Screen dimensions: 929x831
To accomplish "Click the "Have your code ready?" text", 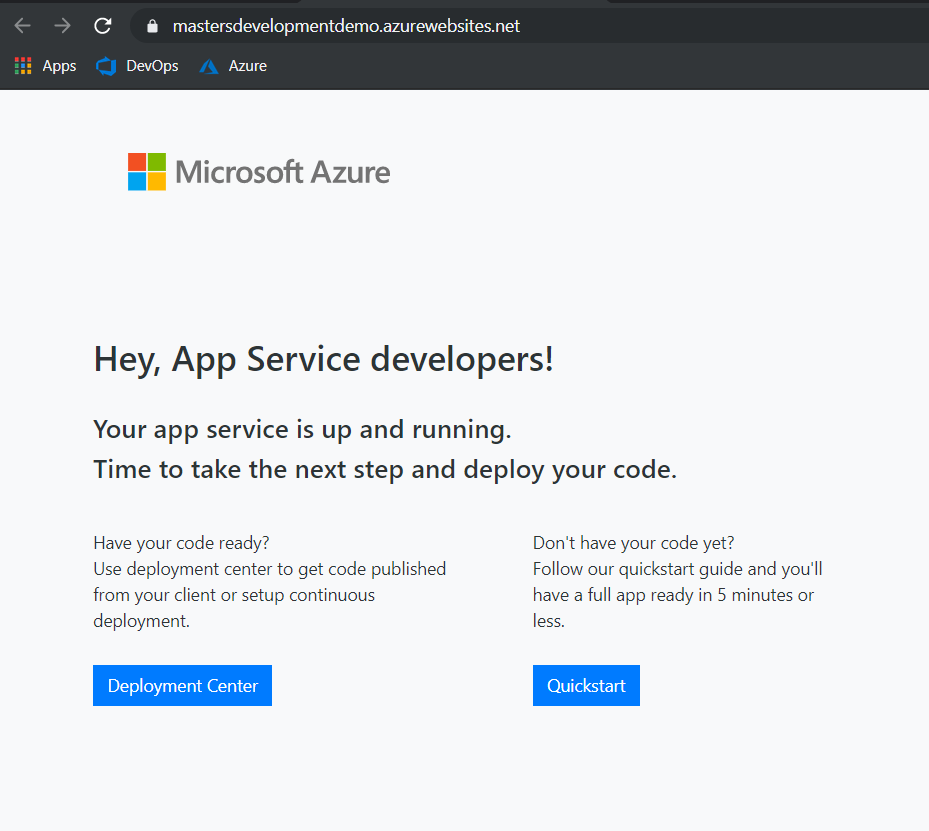I will 181,543.
